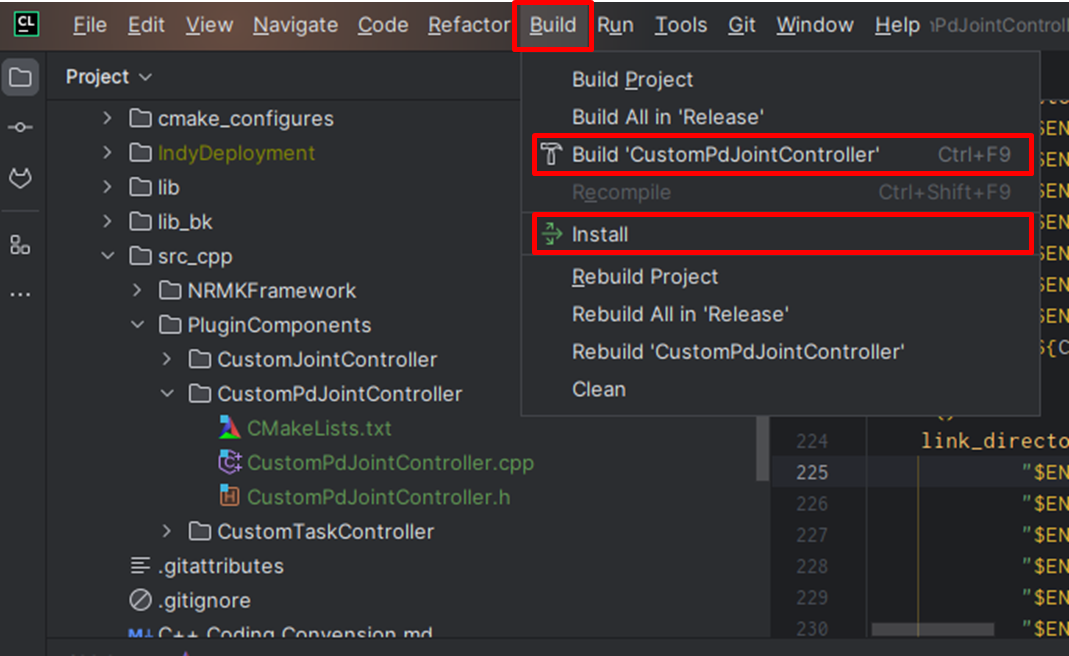Open the Project tool window folder icon

click(x=20, y=77)
